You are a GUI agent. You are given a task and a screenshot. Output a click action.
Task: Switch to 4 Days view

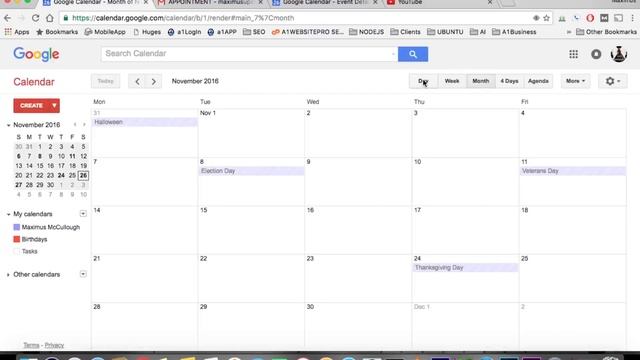pos(509,81)
